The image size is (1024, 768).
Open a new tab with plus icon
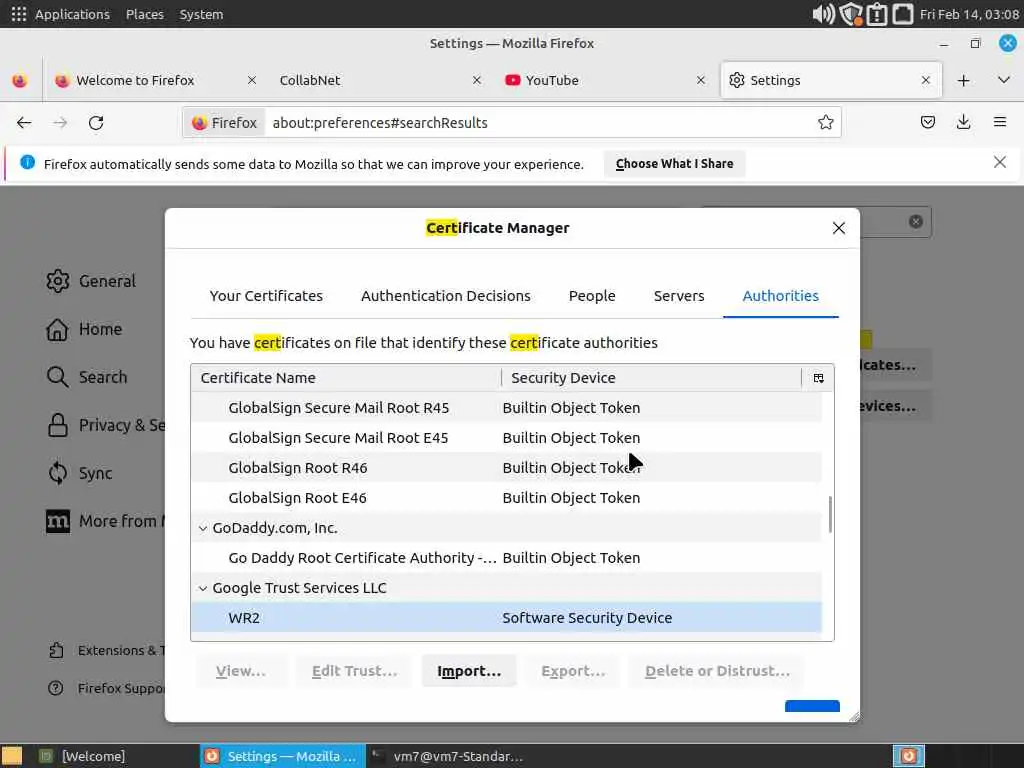coord(963,80)
